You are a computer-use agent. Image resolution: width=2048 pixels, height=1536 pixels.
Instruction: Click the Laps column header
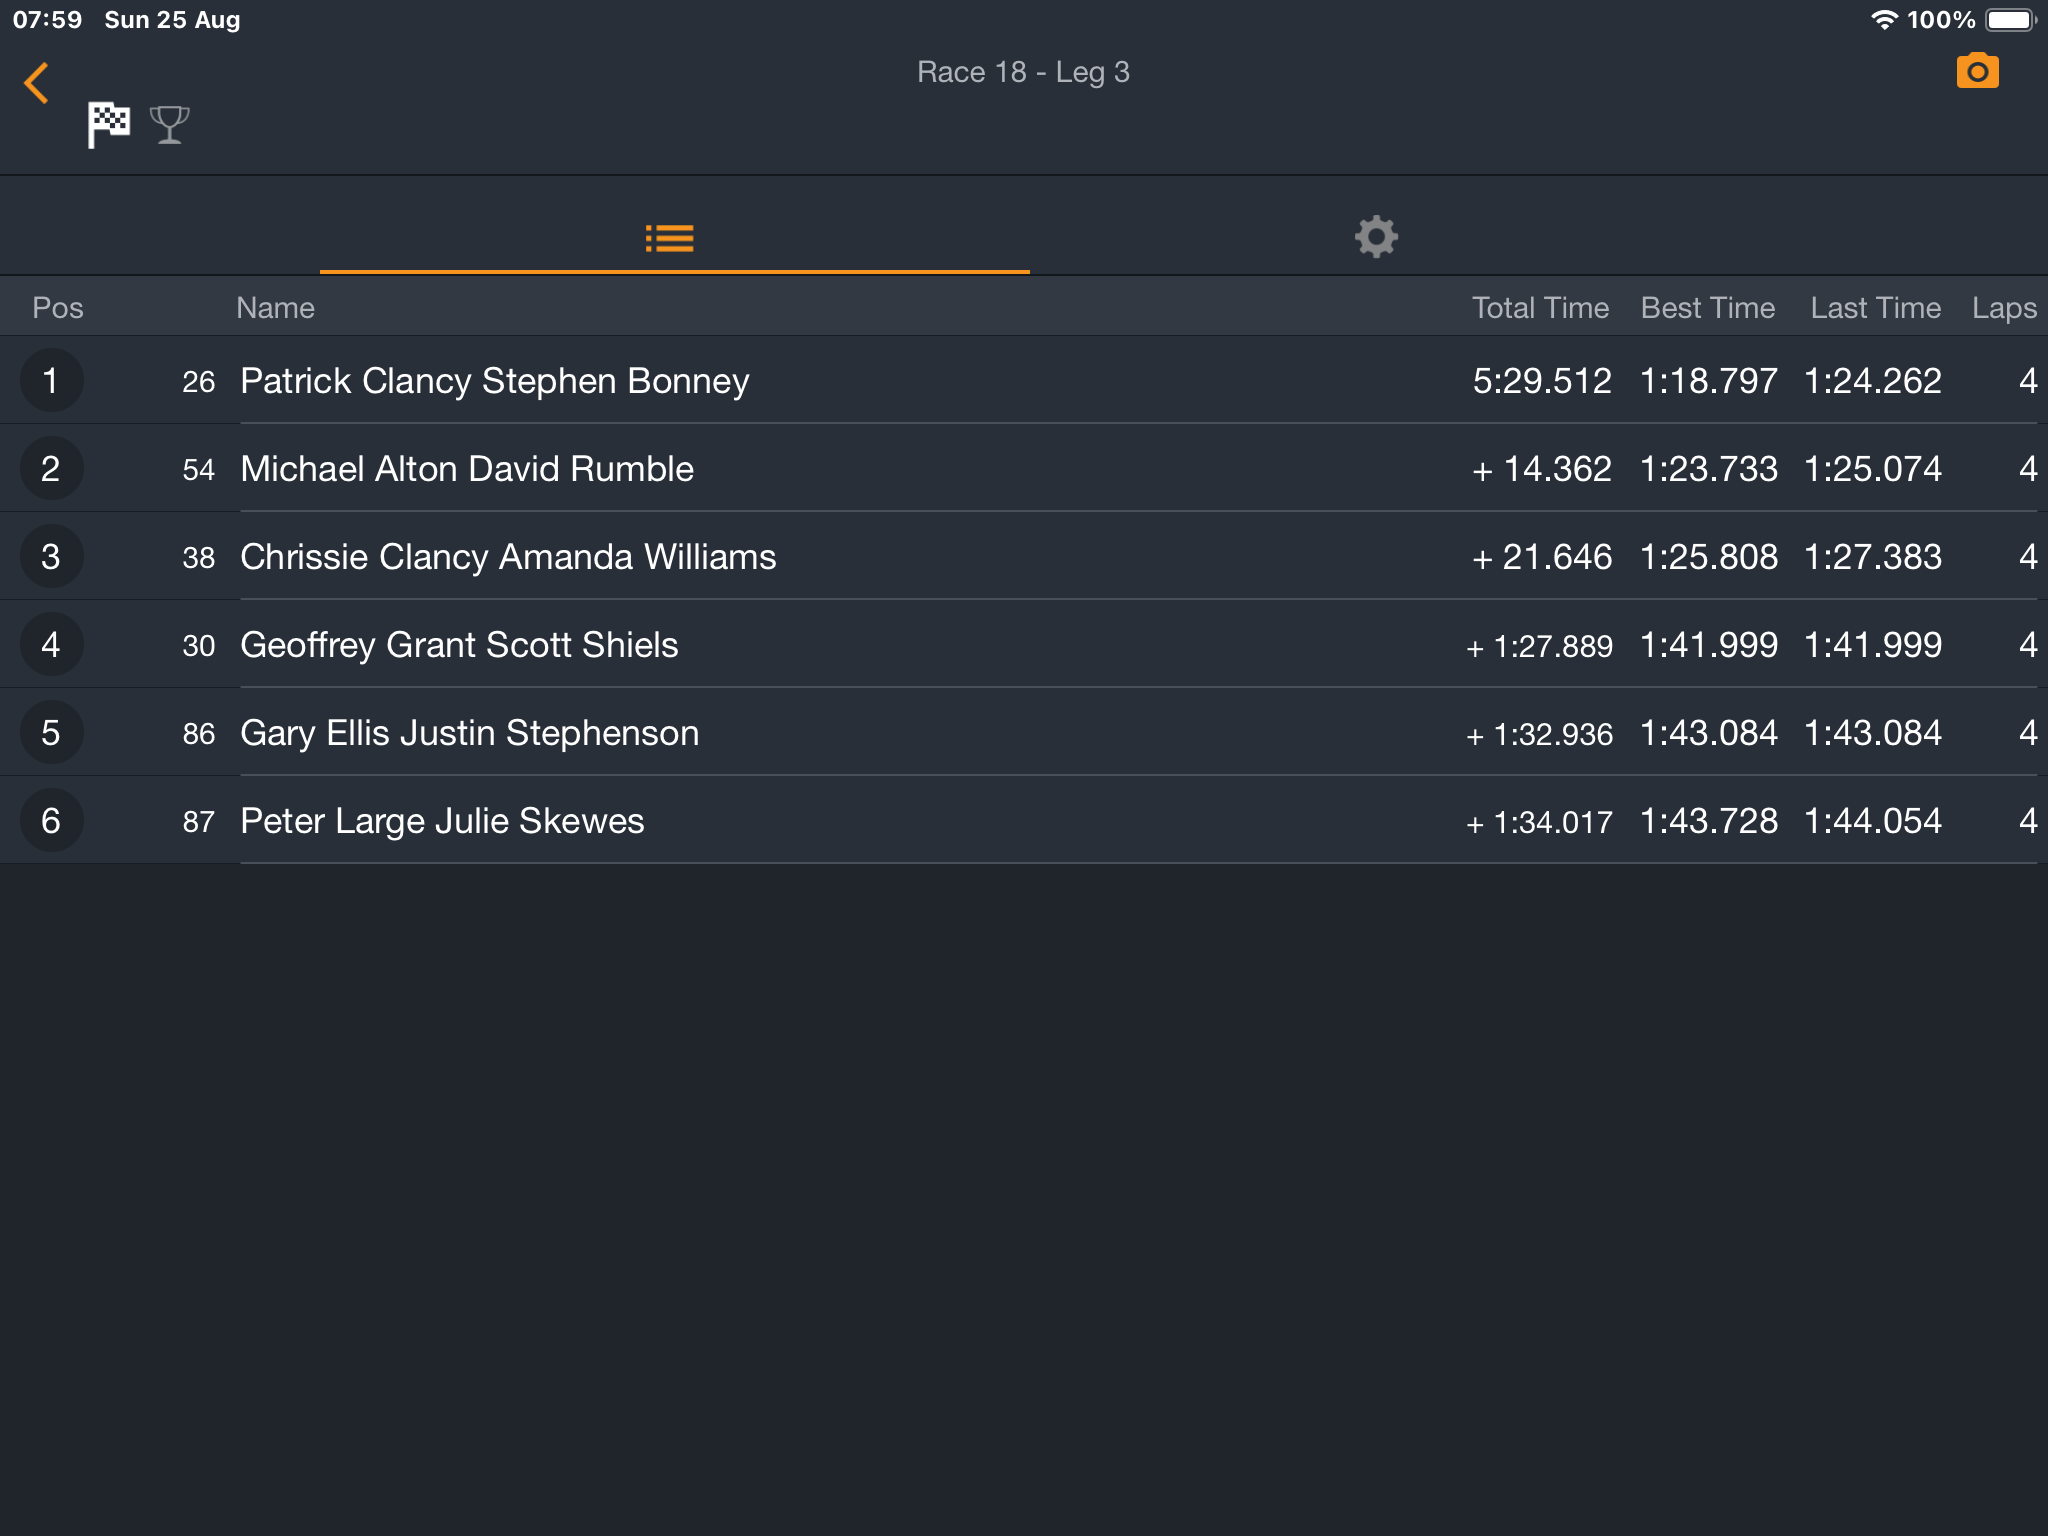coord(2004,309)
